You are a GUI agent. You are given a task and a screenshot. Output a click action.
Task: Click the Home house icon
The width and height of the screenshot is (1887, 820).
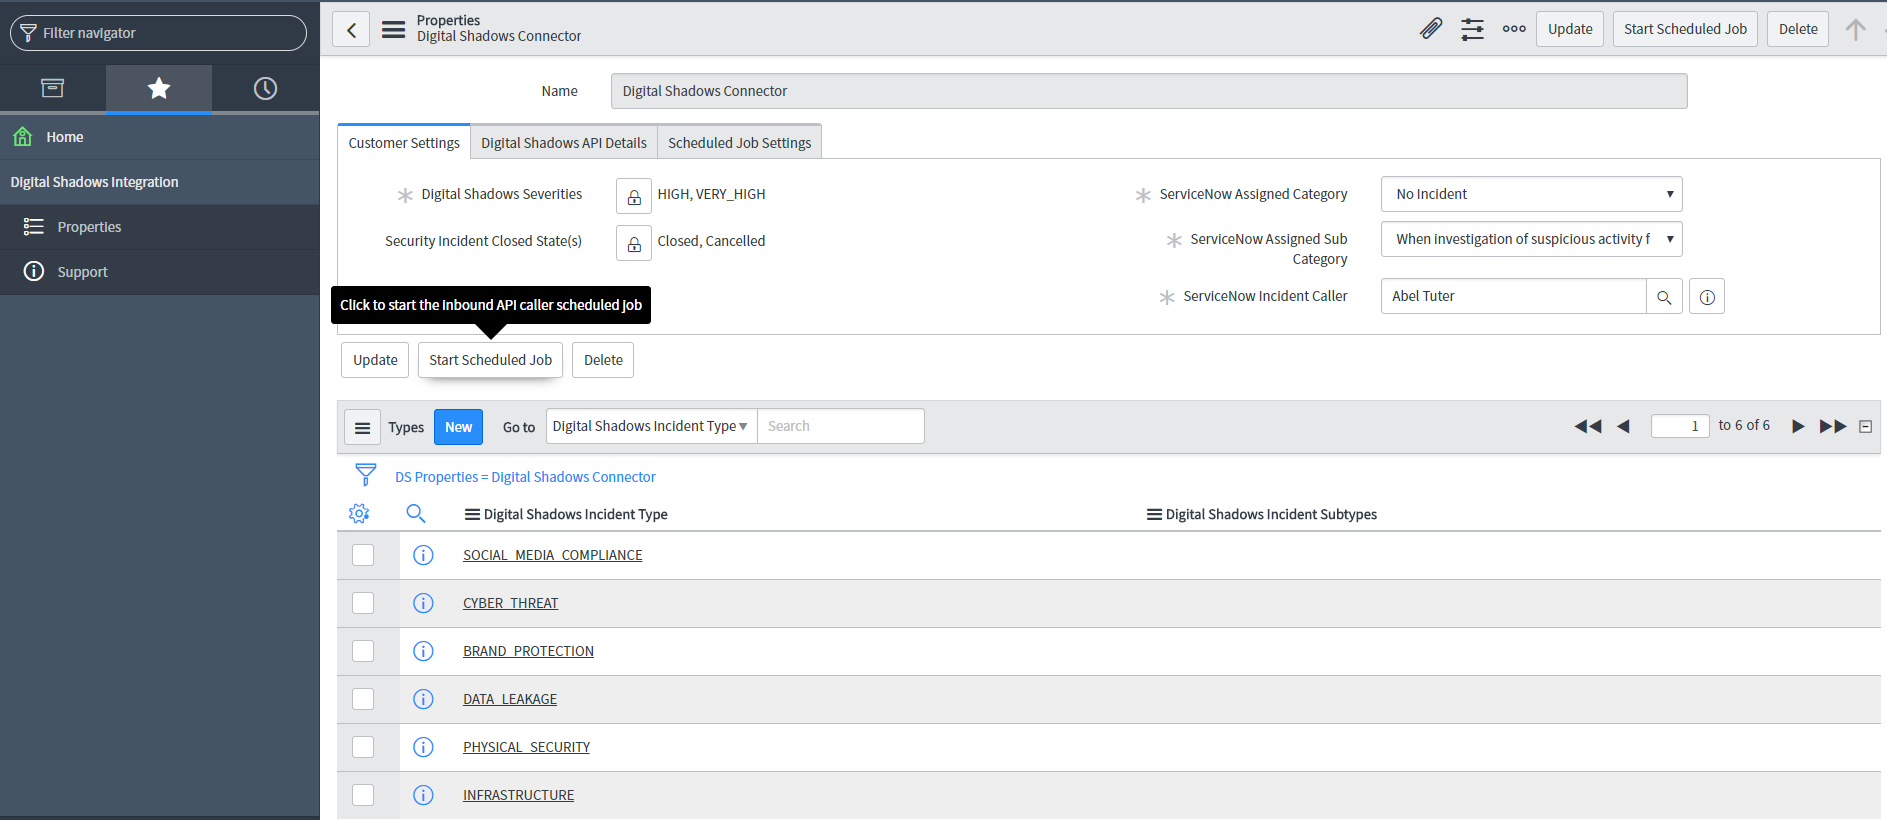(23, 137)
